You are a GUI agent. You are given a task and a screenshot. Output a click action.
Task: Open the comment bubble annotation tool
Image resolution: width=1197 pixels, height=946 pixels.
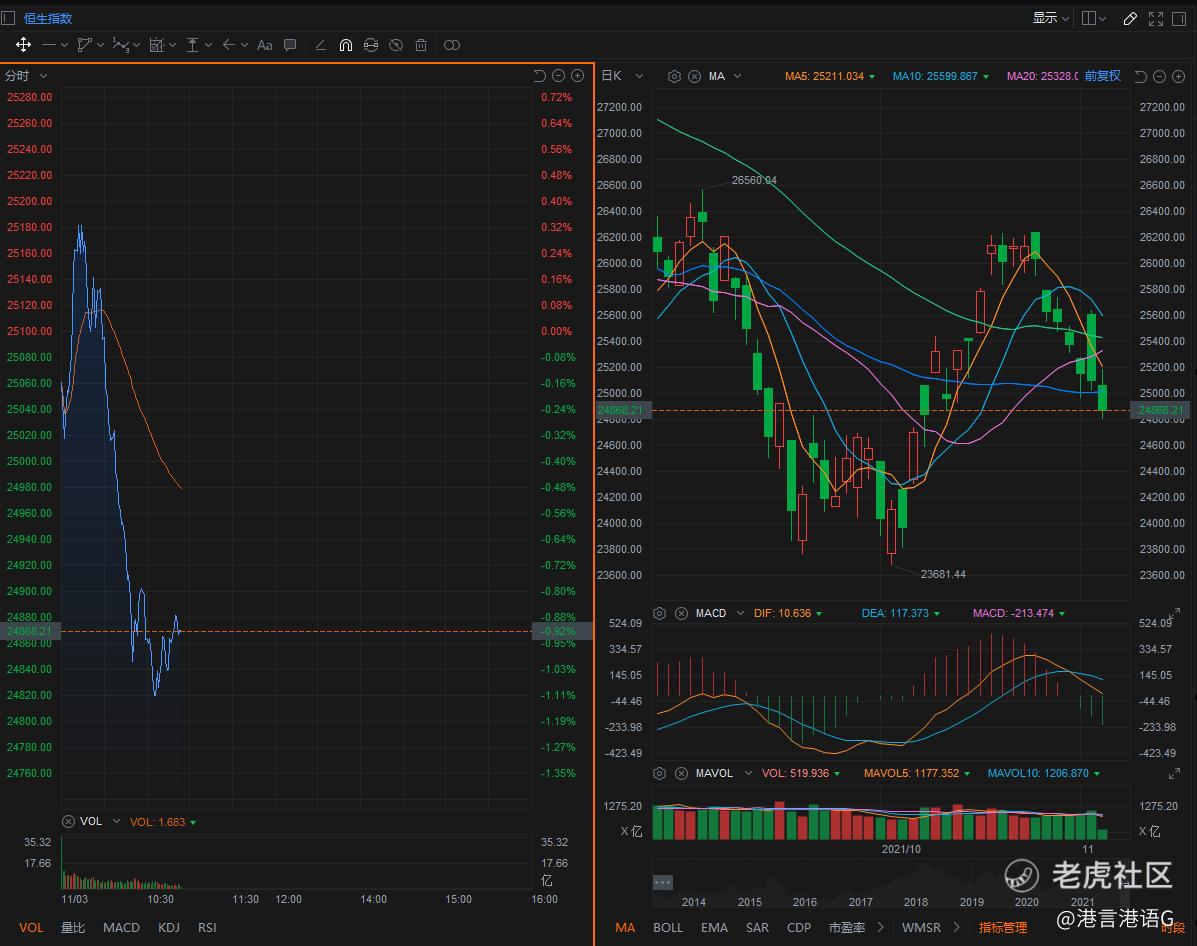tap(290, 45)
